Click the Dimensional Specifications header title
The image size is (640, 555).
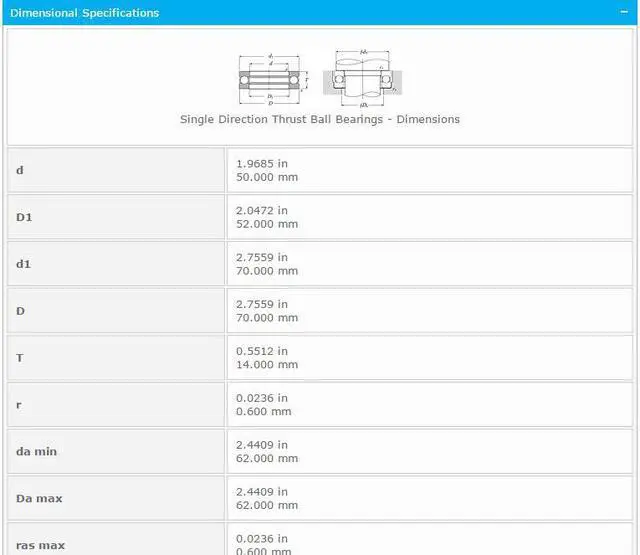pos(84,13)
